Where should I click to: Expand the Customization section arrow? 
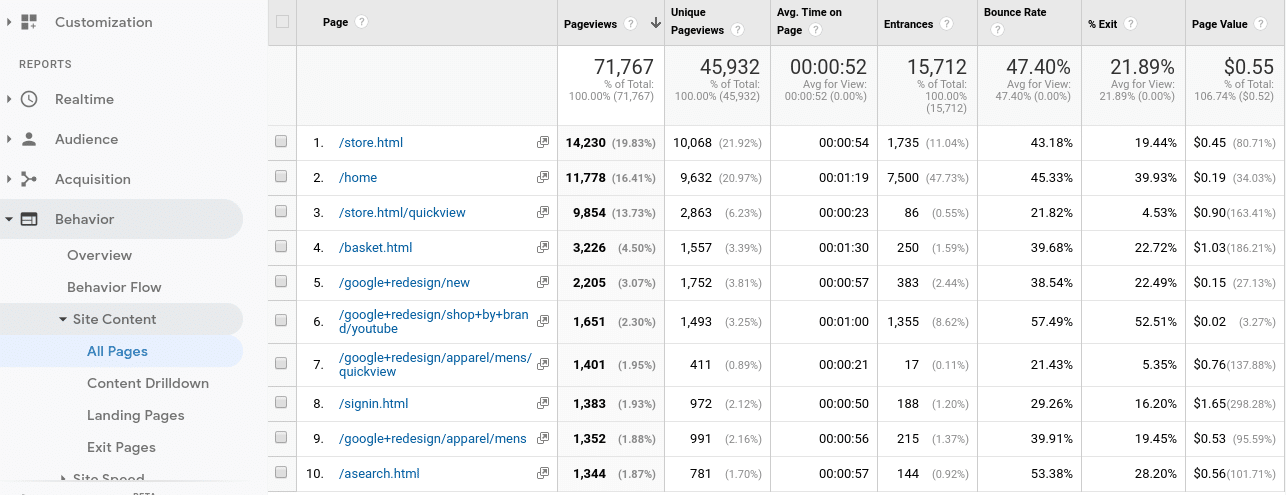point(9,22)
